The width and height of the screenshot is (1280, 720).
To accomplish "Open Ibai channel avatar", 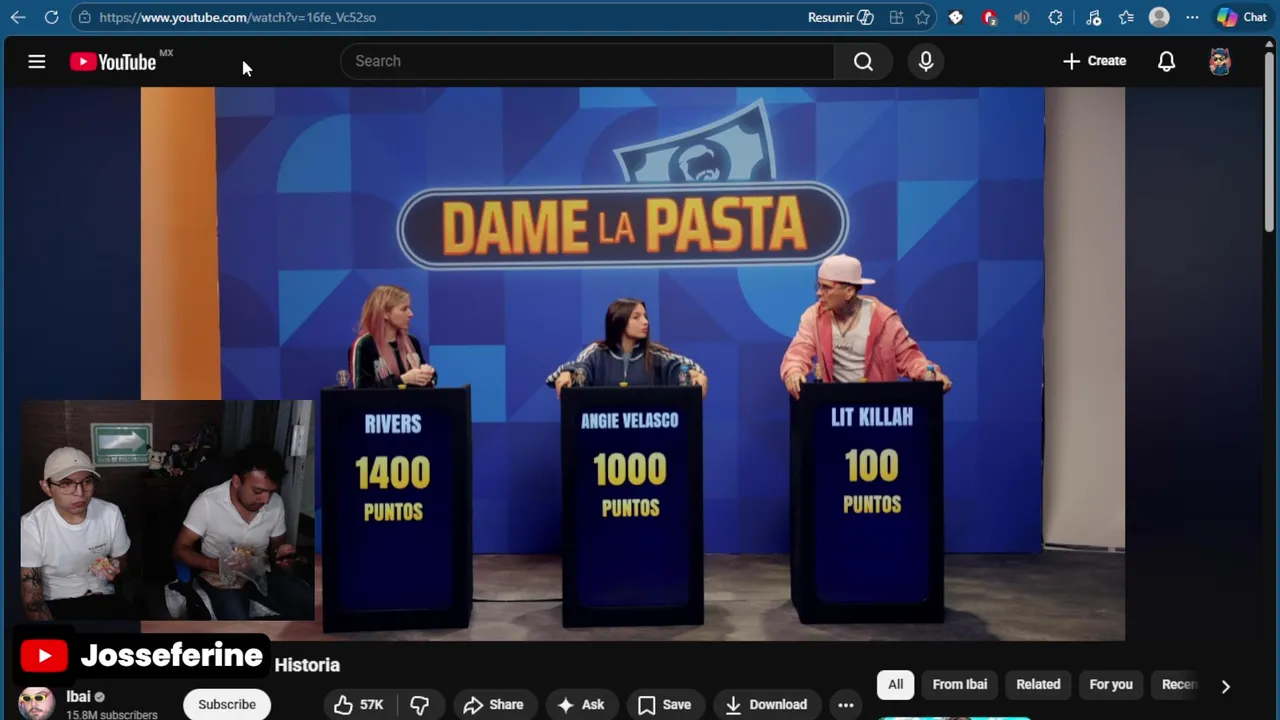I will click(x=36, y=704).
